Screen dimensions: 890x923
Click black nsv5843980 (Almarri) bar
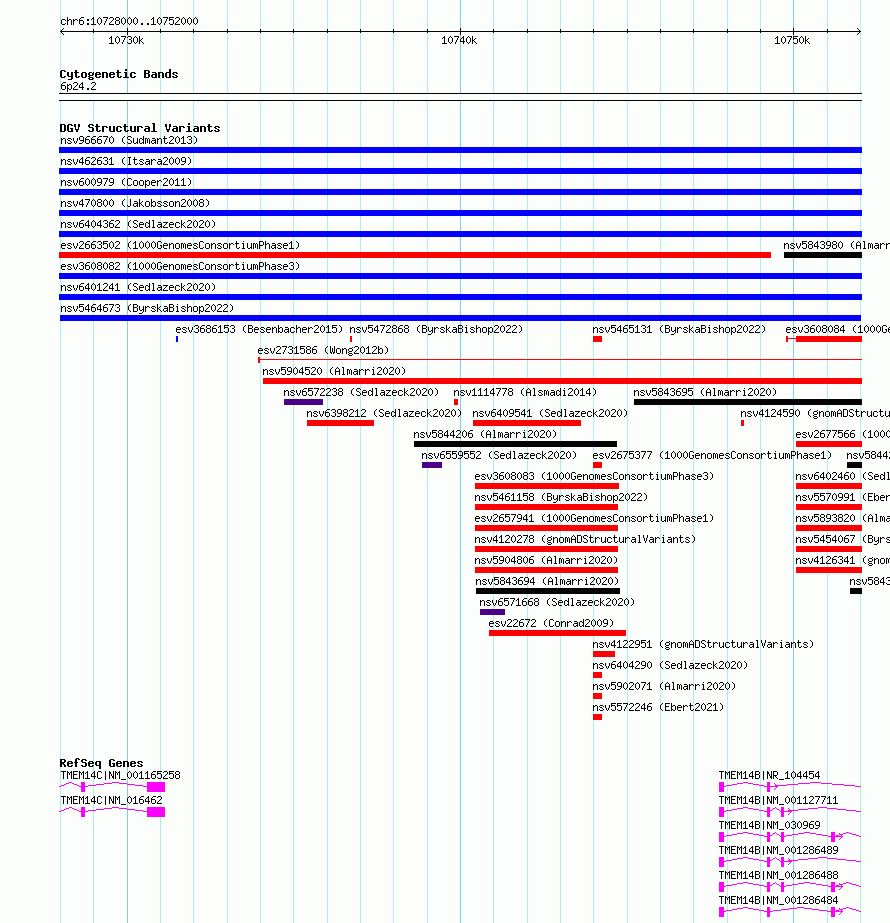823,255
